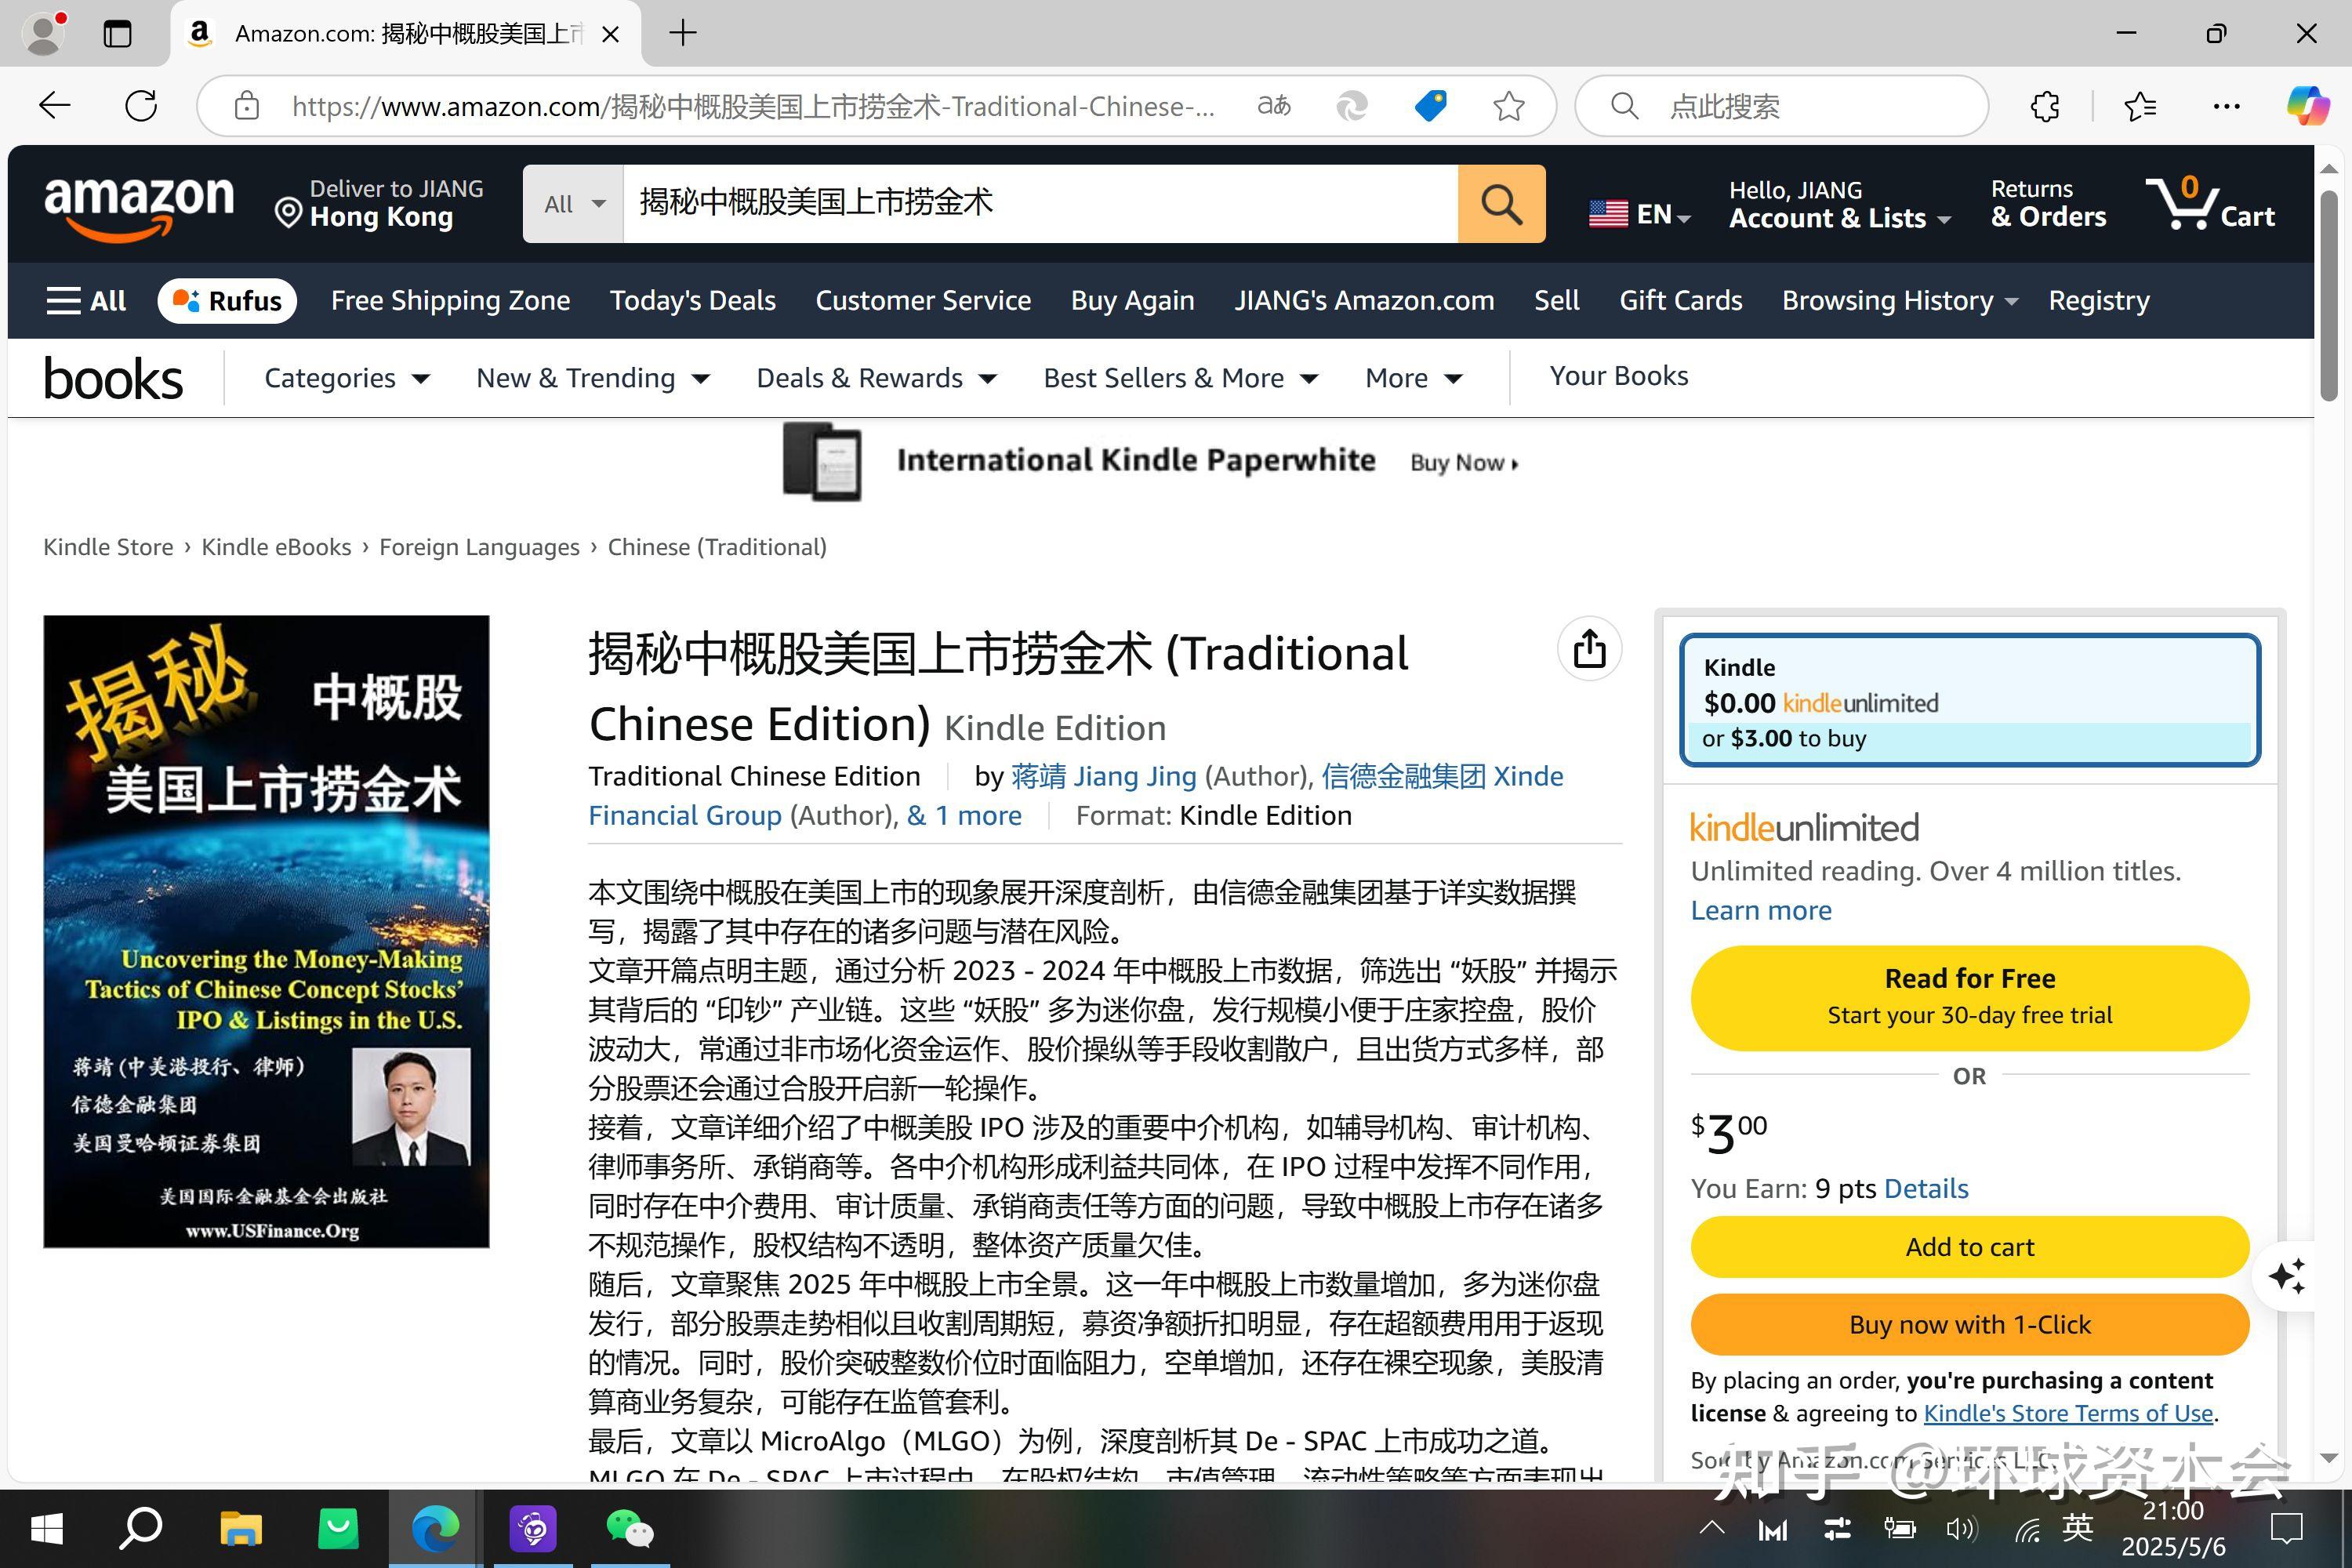Viewport: 2352px width, 1568px height.
Task: Click the Amazon search input field
Action: pos(1040,204)
